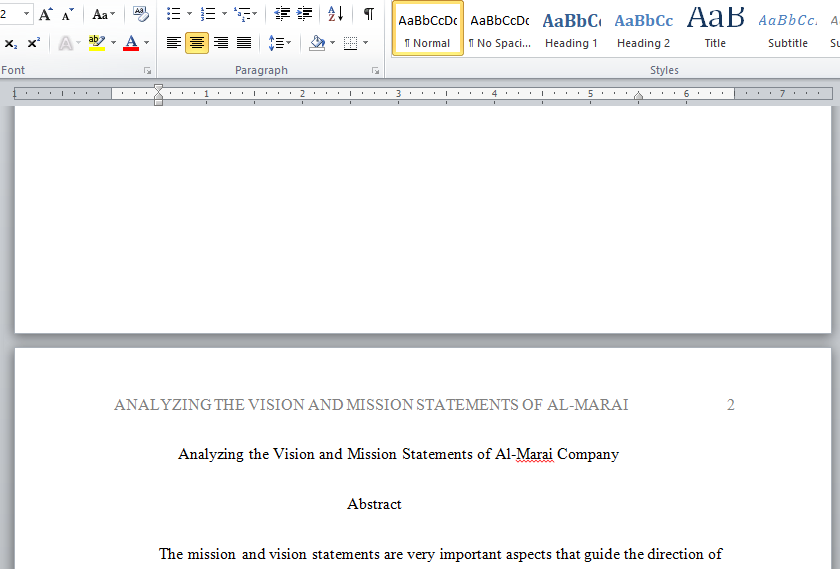Click the Bullets list icon

click(174, 14)
